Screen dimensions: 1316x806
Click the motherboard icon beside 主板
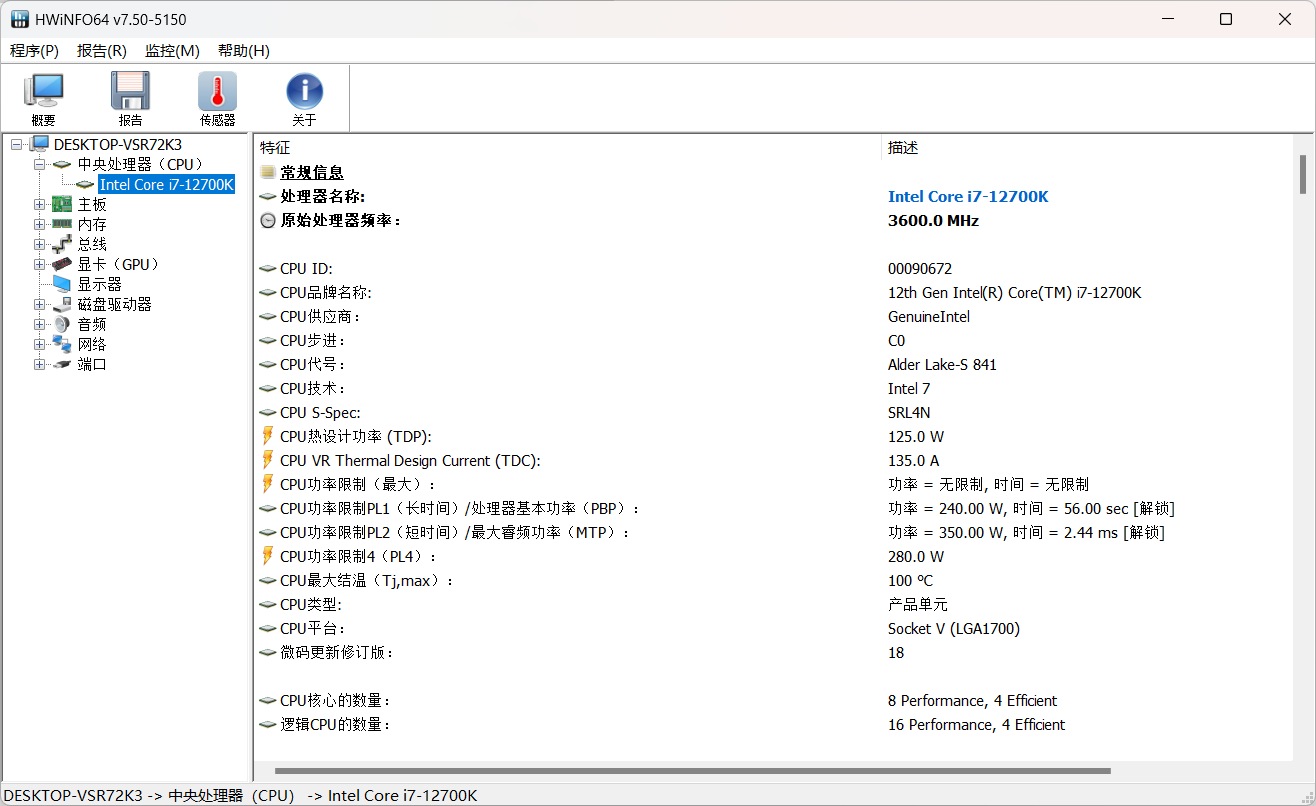click(62, 204)
